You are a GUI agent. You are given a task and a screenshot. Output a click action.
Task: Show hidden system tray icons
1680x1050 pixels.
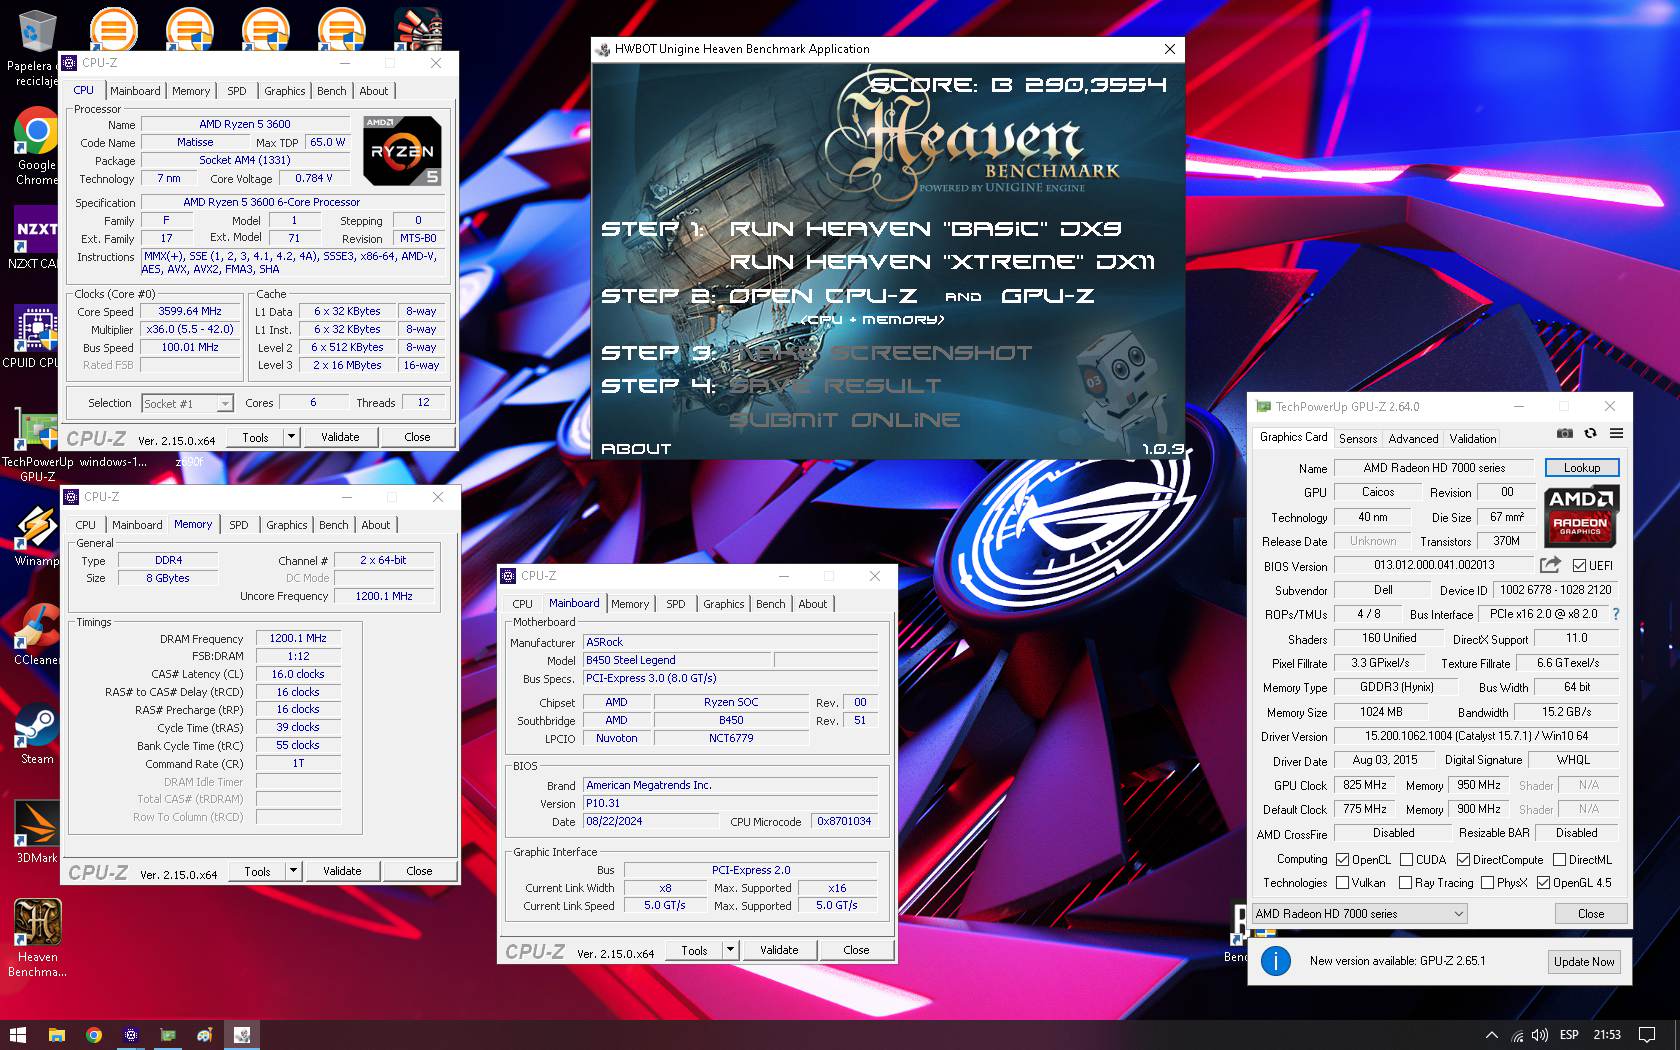(x=1491, y=1035)
